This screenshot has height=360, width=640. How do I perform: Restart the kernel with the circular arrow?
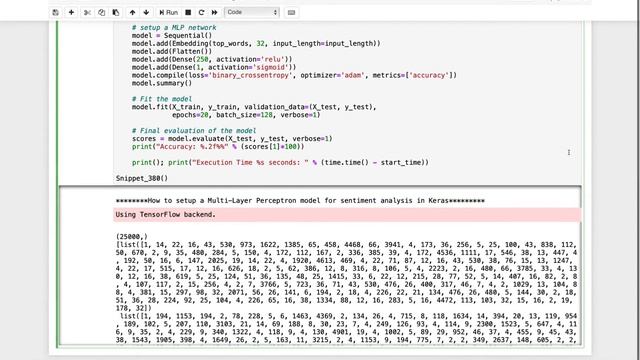[x=201, y=13]
